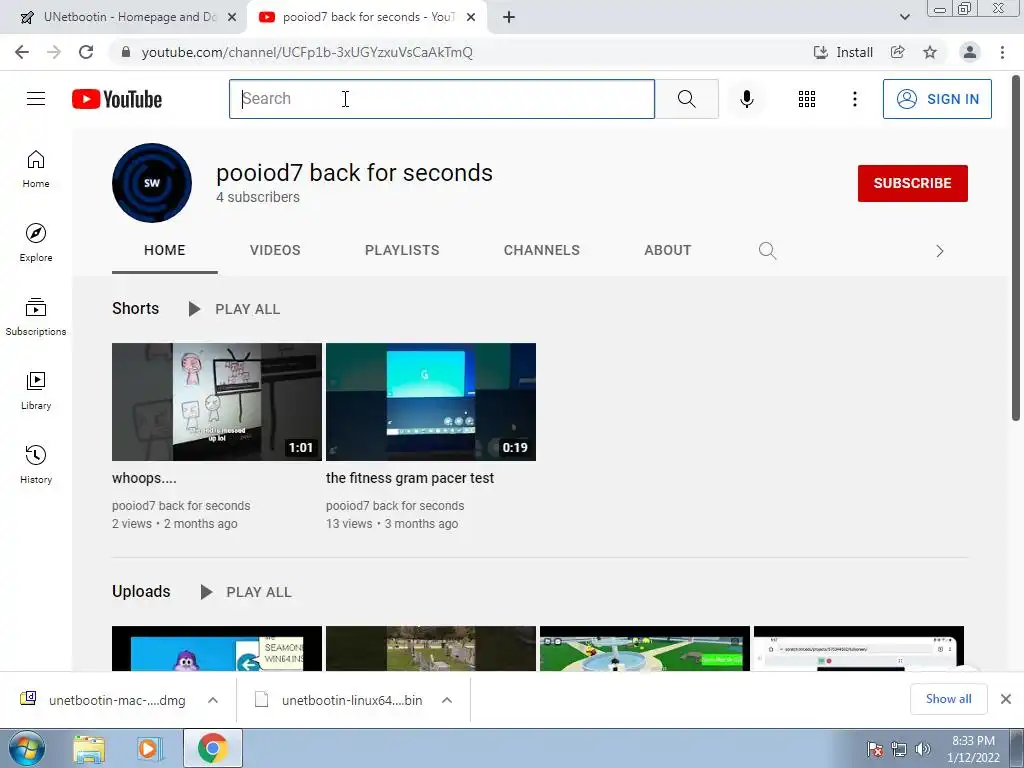Click the Action Center flag icon
Viewport: 1024px width, 768px height.
coord(875,749)
